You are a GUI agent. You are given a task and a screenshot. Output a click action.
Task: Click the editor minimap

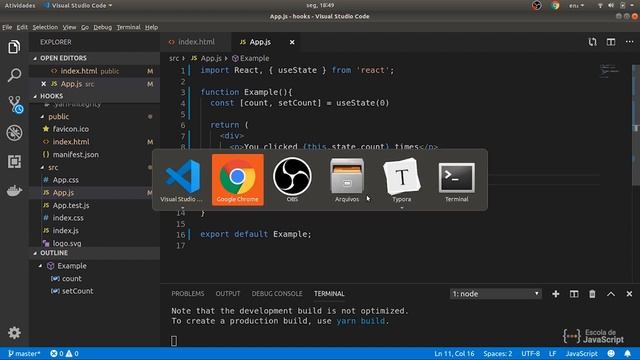coord(609,71)
